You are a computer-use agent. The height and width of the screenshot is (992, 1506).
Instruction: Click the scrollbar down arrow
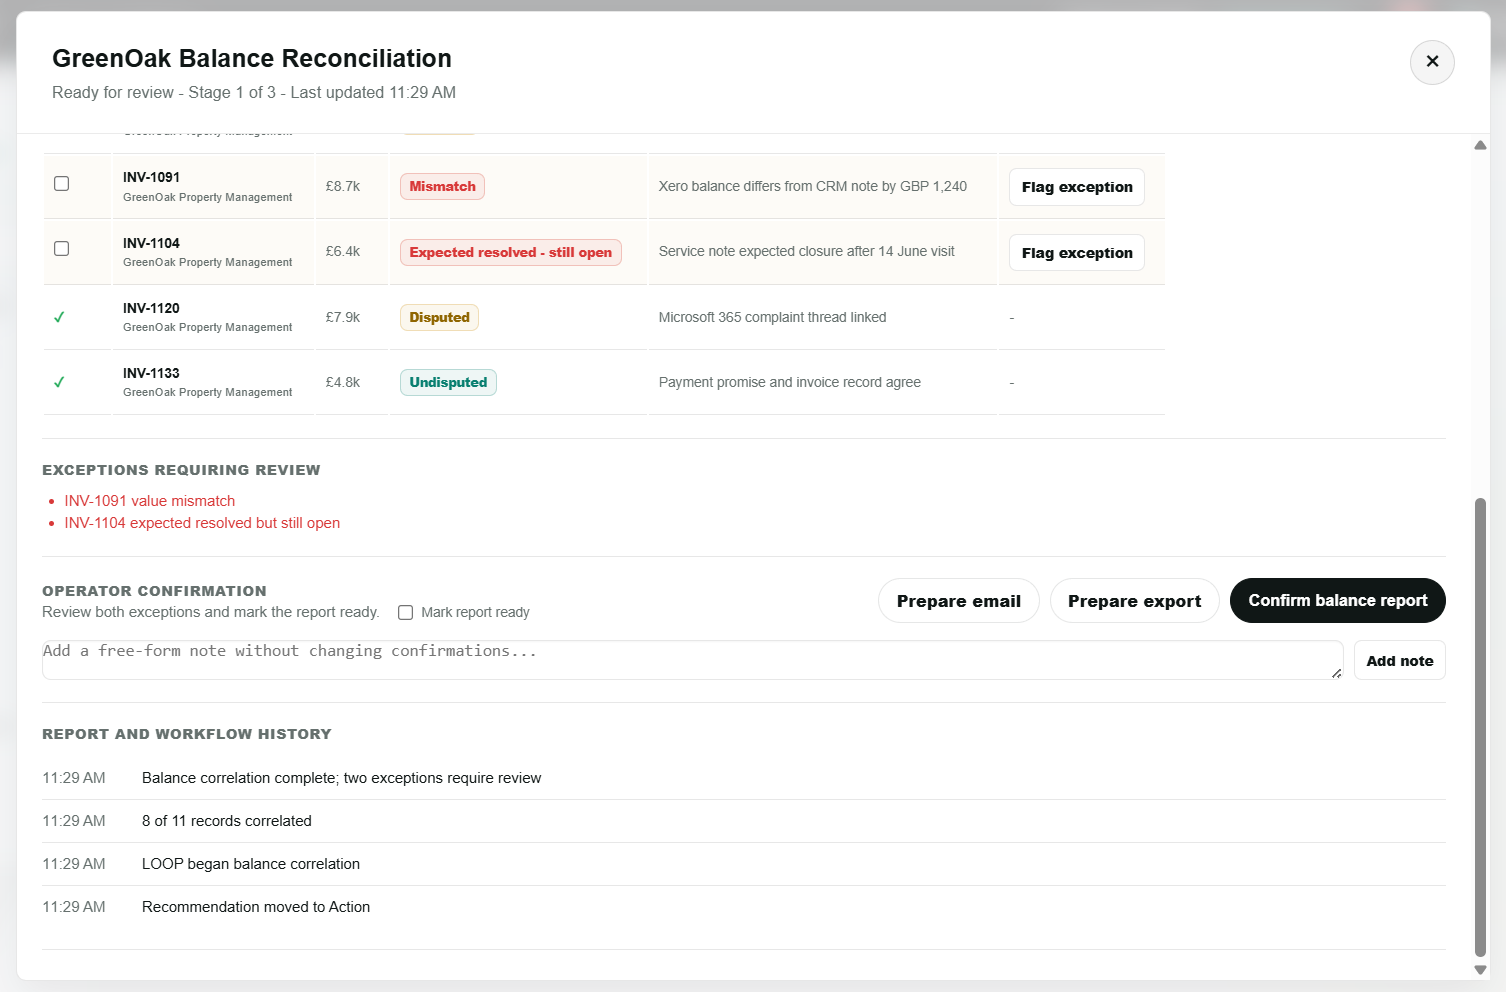1480,970
